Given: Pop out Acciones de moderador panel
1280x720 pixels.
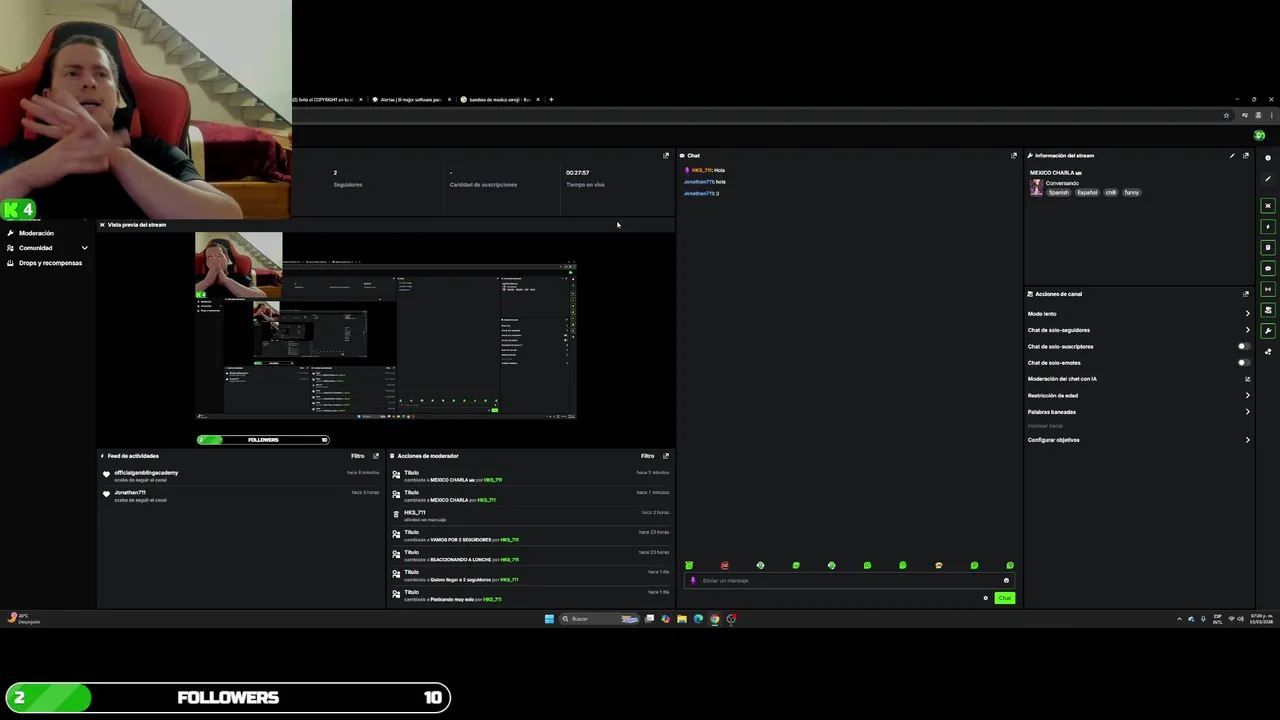Looking at the screenshot, I should 666,456.
